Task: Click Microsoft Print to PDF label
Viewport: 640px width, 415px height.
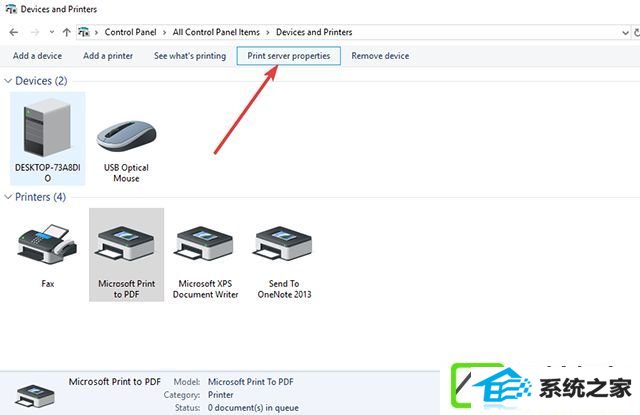Action: click(x=126, y=289)
